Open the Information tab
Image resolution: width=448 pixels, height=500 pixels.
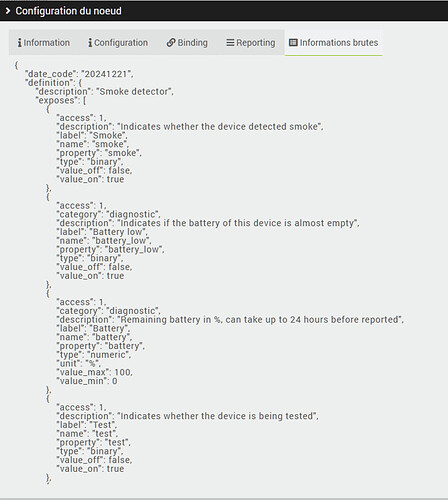[x=44, y=43]
